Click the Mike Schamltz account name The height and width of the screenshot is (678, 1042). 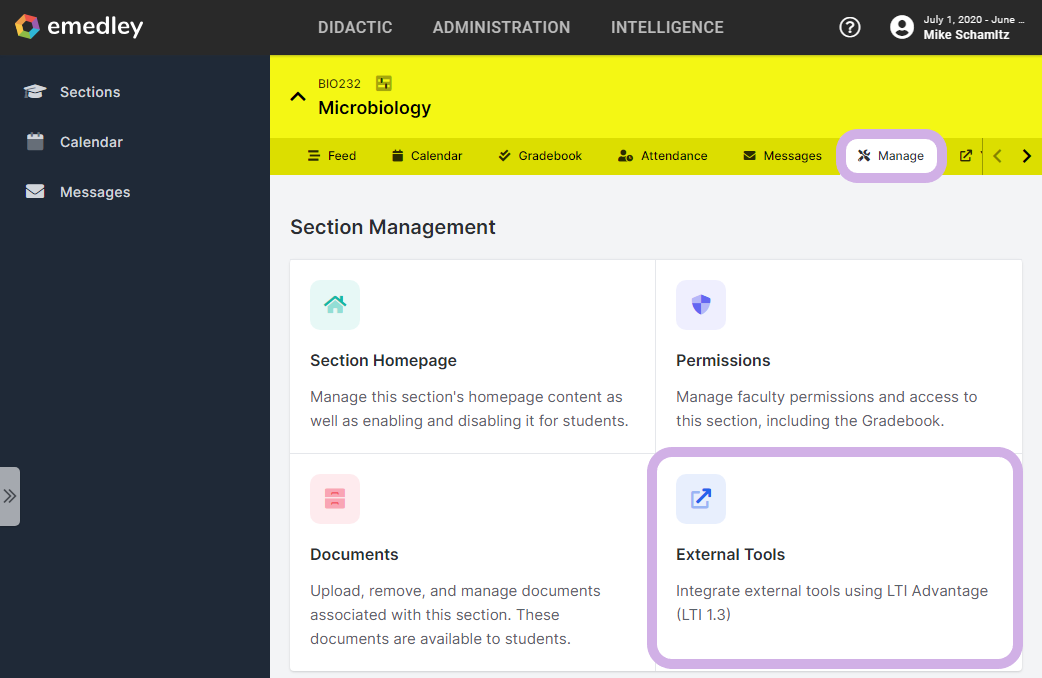[966, 35]
